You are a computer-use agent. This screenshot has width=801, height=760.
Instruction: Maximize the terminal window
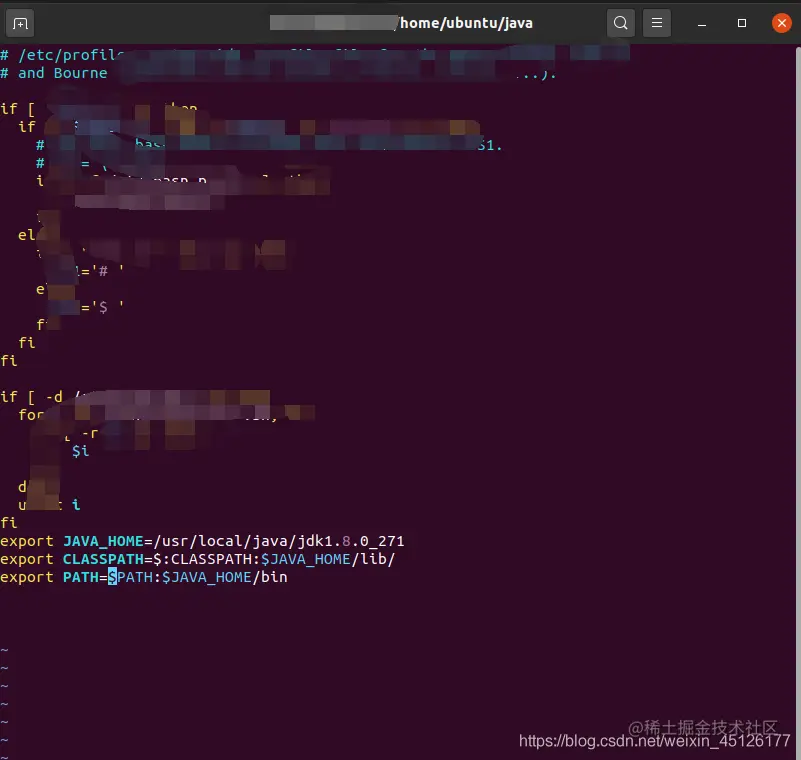pos(742,23)
